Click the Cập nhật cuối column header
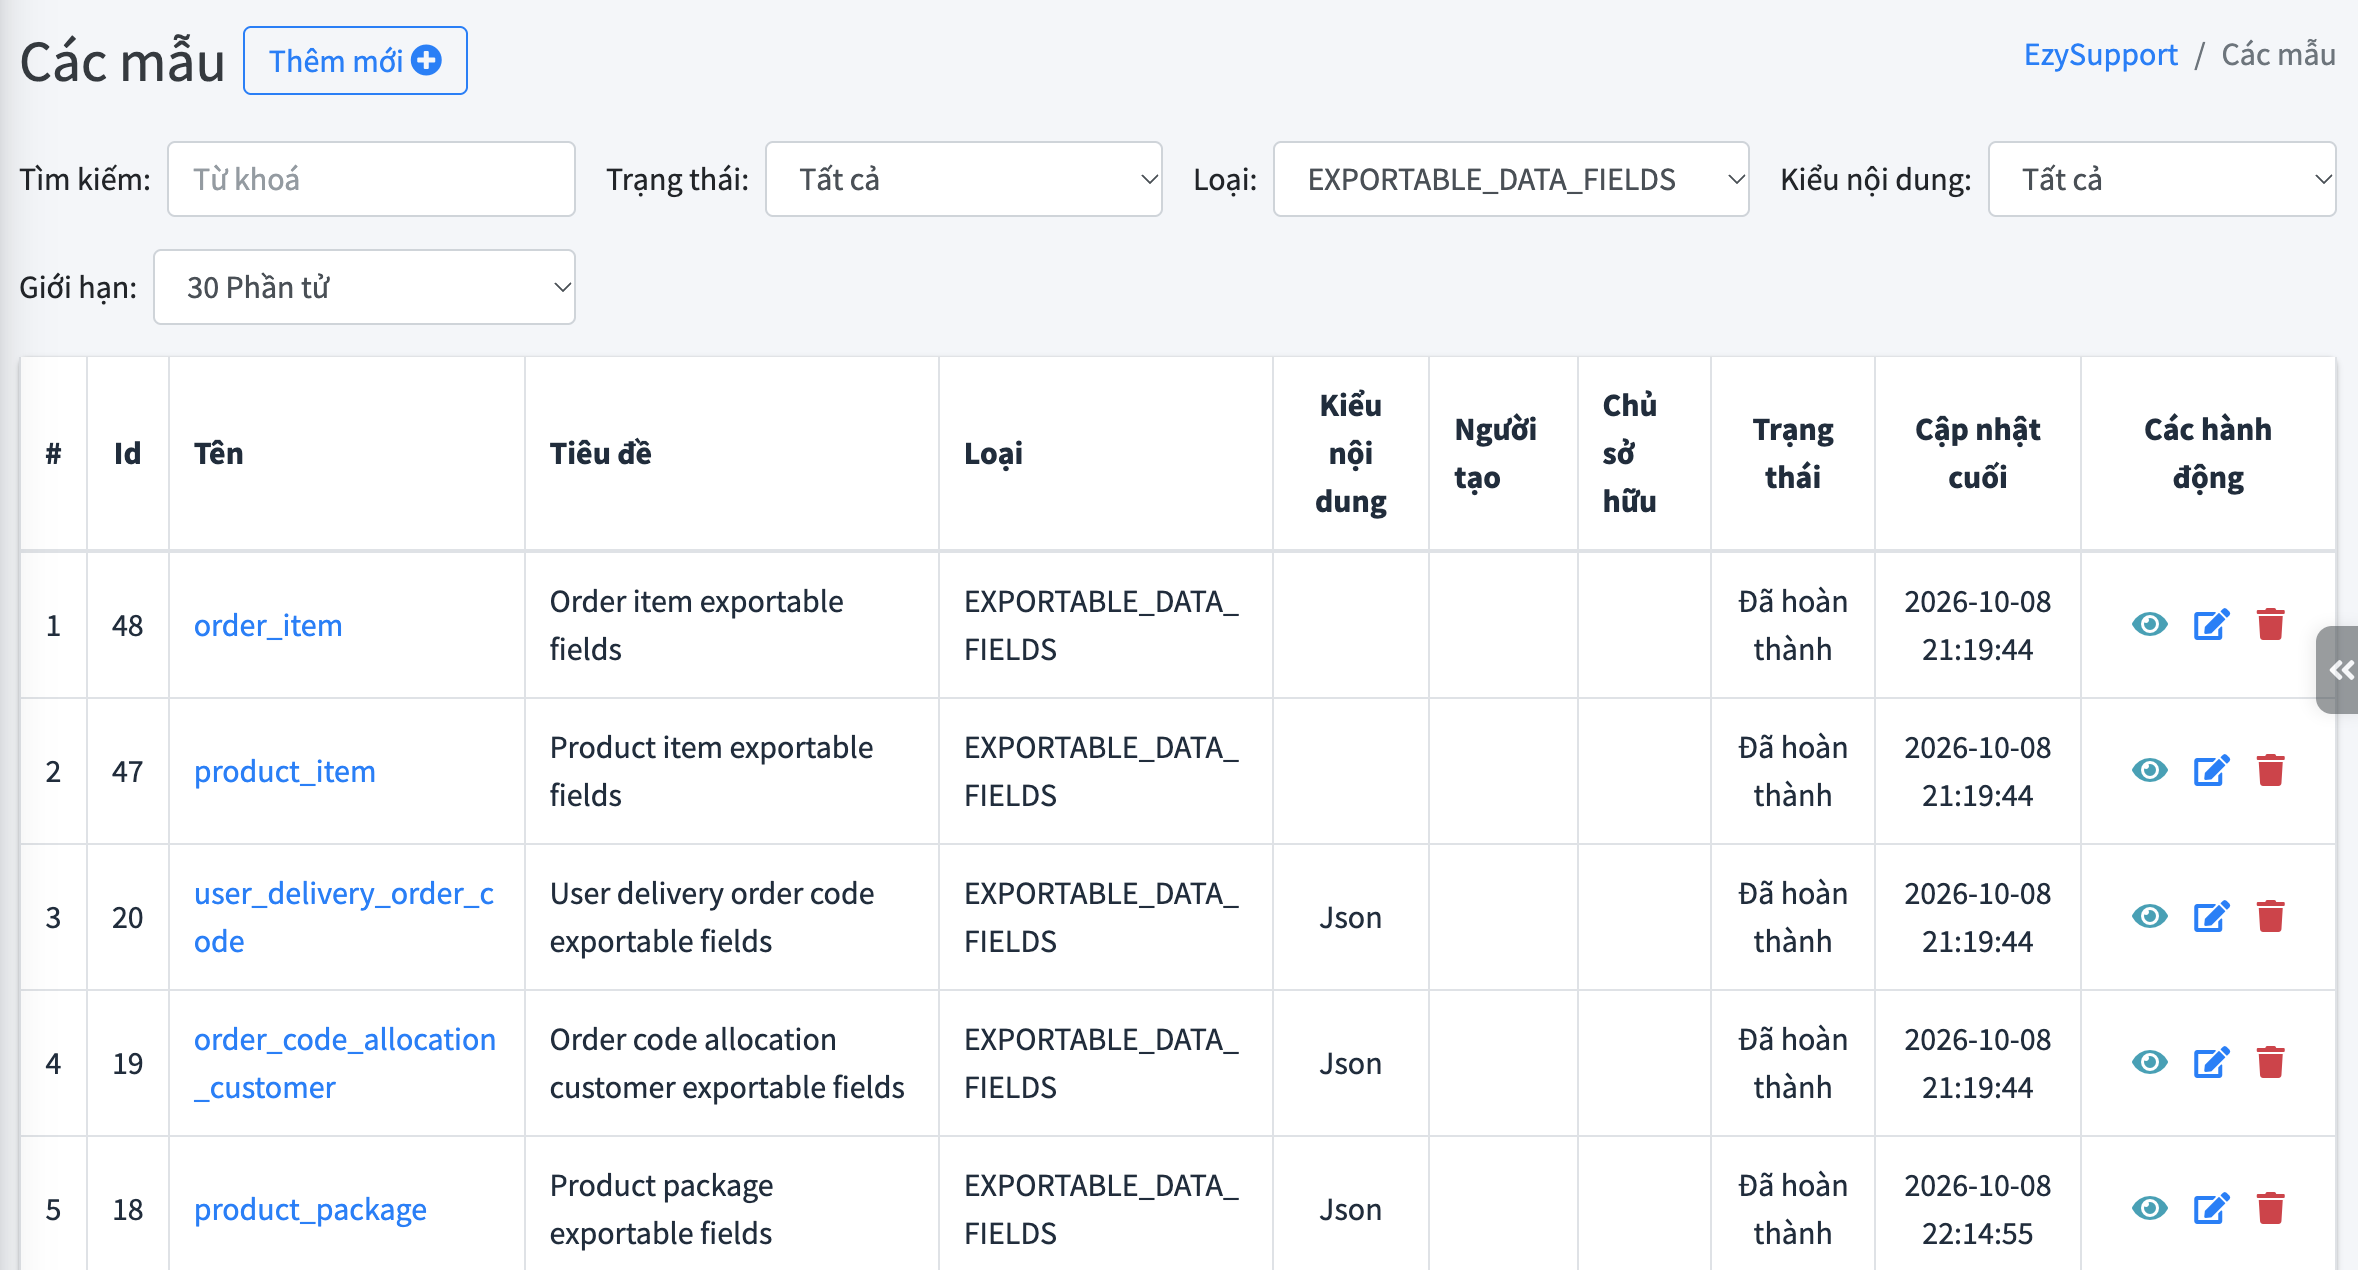Image resolution: width=2358 pixels, height=1270 pixels. (1977, 453)
